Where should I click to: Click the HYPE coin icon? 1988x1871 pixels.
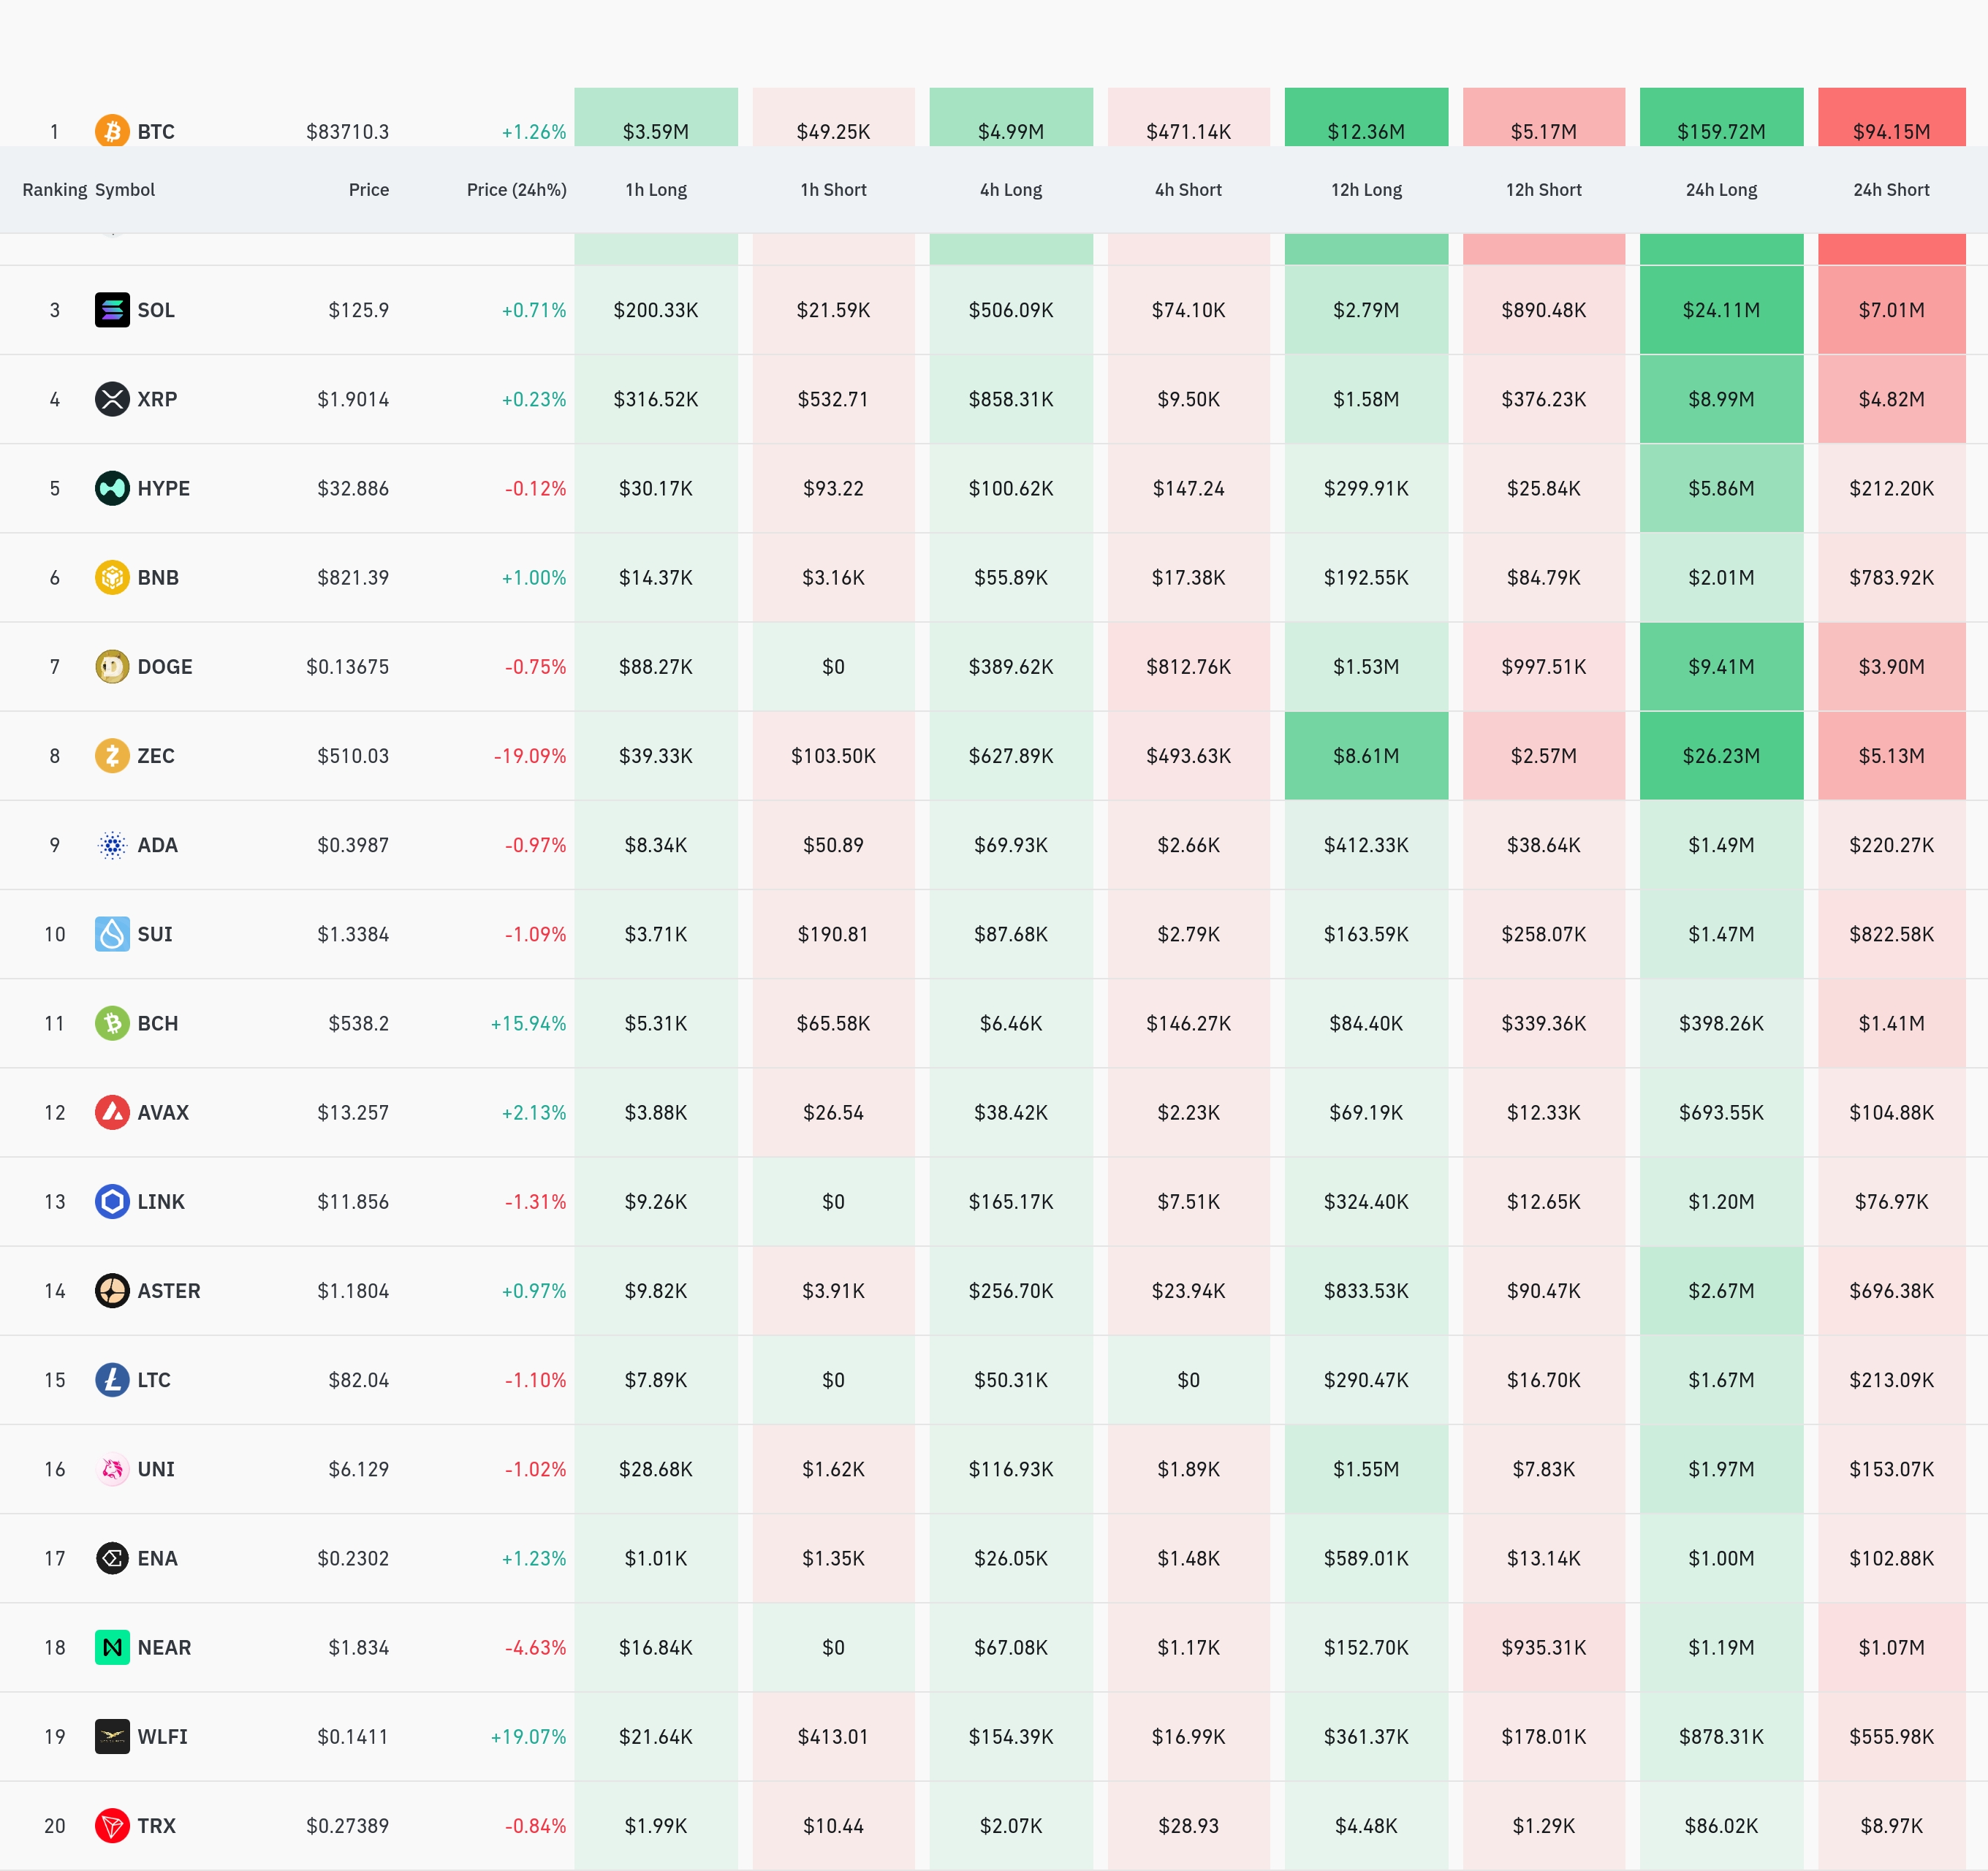pyautogui.click(x=112, y=488)
